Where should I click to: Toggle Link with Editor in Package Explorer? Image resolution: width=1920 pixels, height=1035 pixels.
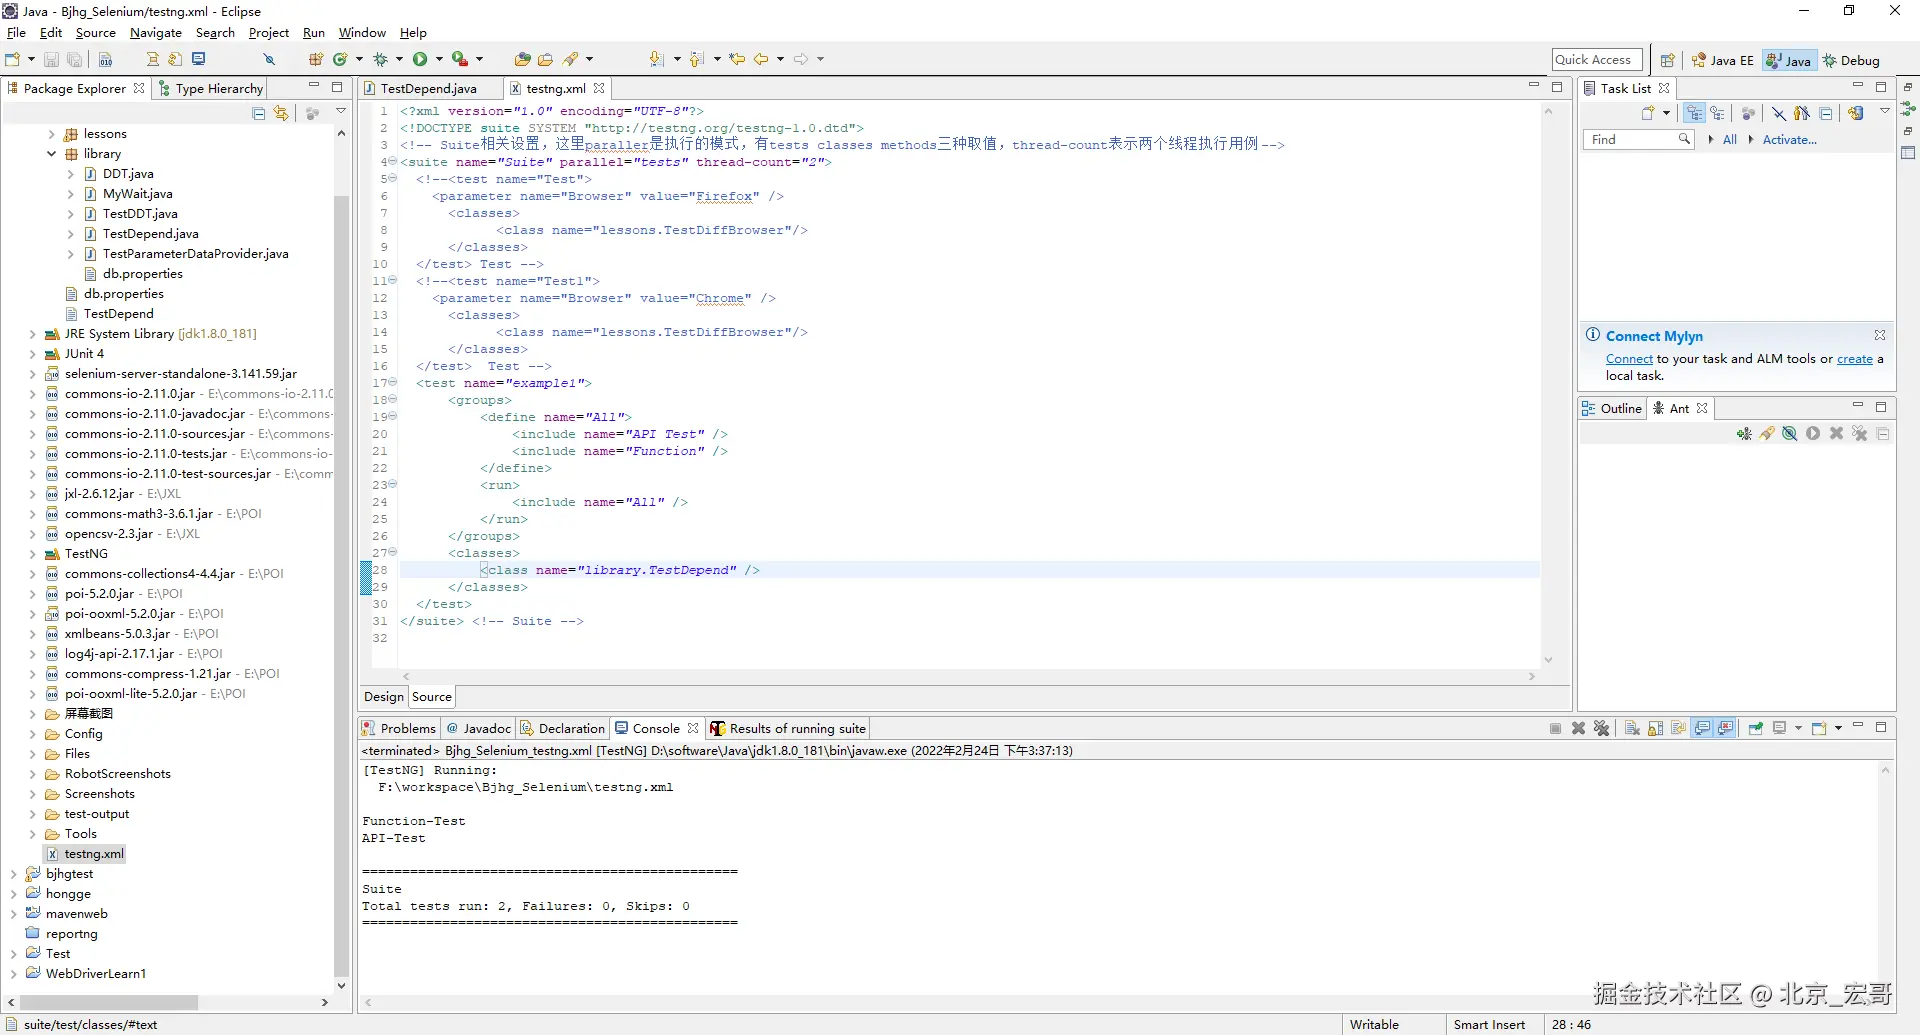(x=281, y=114)
